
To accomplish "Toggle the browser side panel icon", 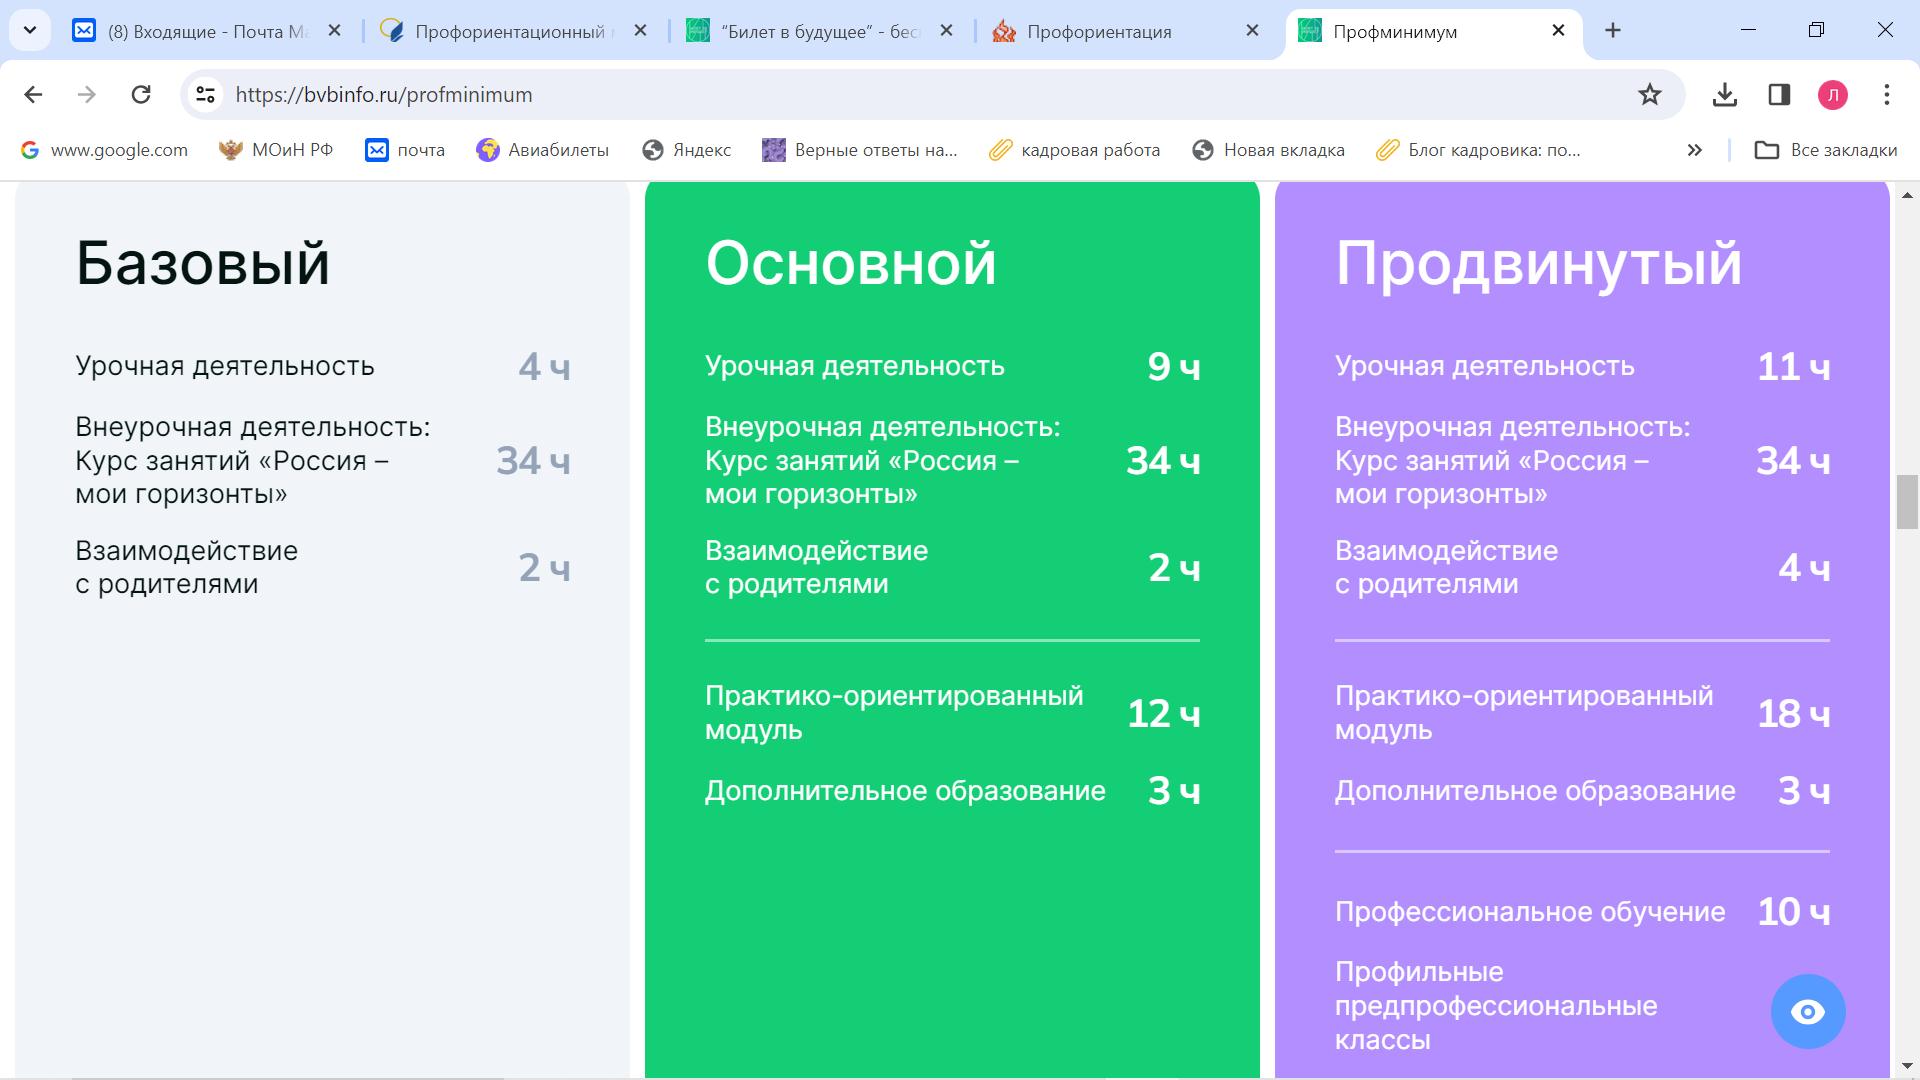I will point(1779,95).
